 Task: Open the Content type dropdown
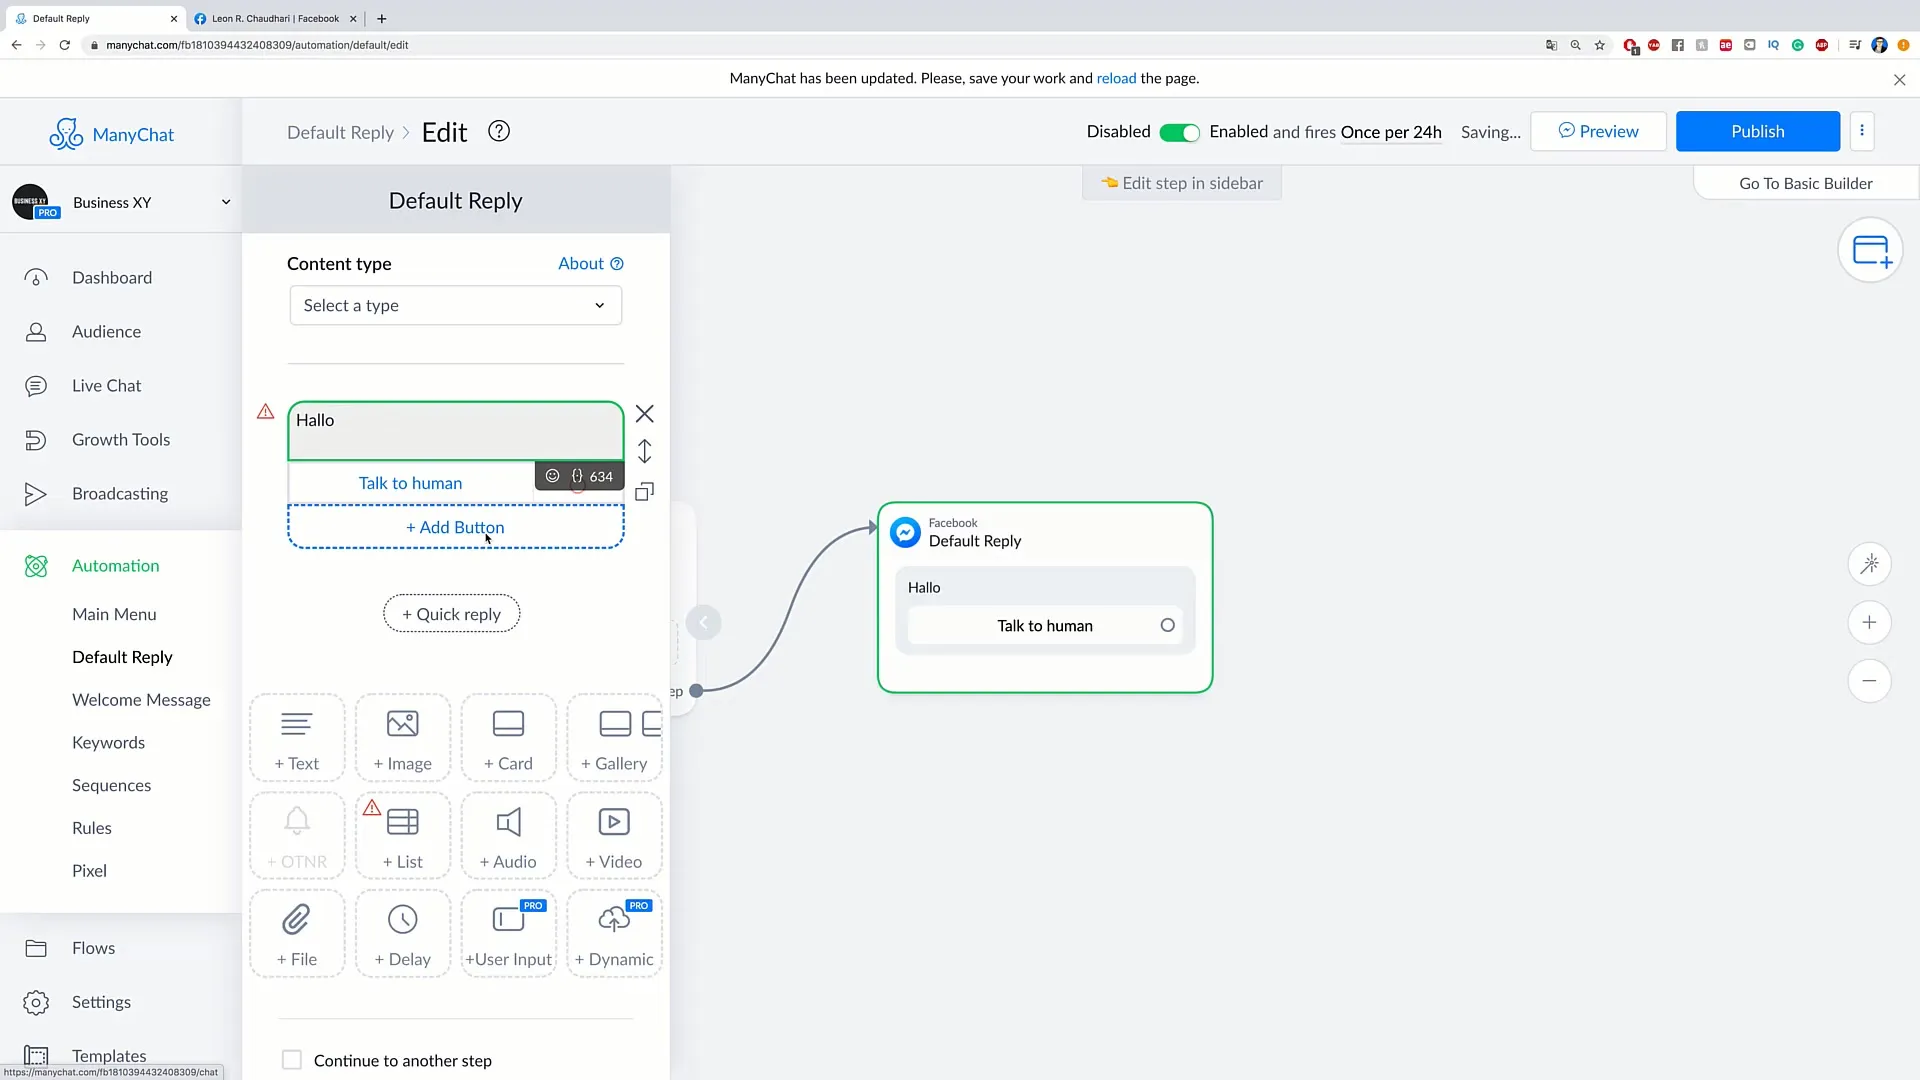click(x=455, y=305)
